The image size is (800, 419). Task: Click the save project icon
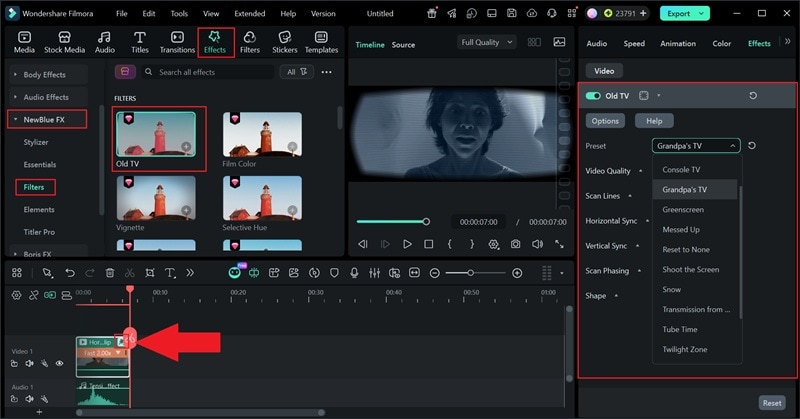511,13
